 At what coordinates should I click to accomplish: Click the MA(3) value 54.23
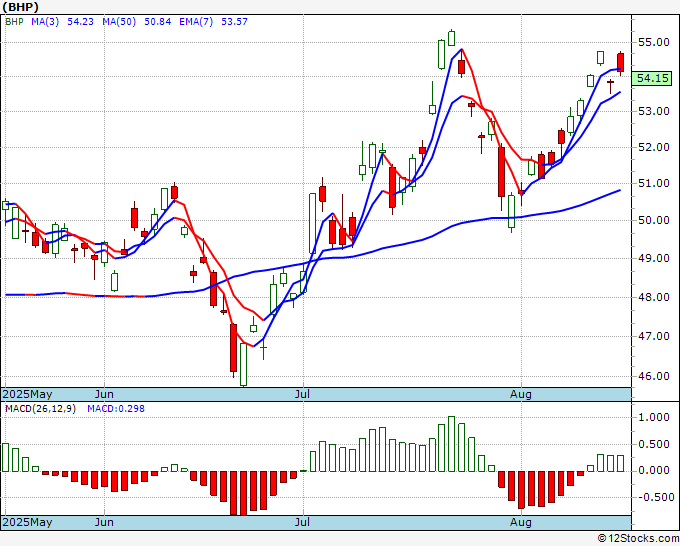pyautogui.click(x=80, y=21)
